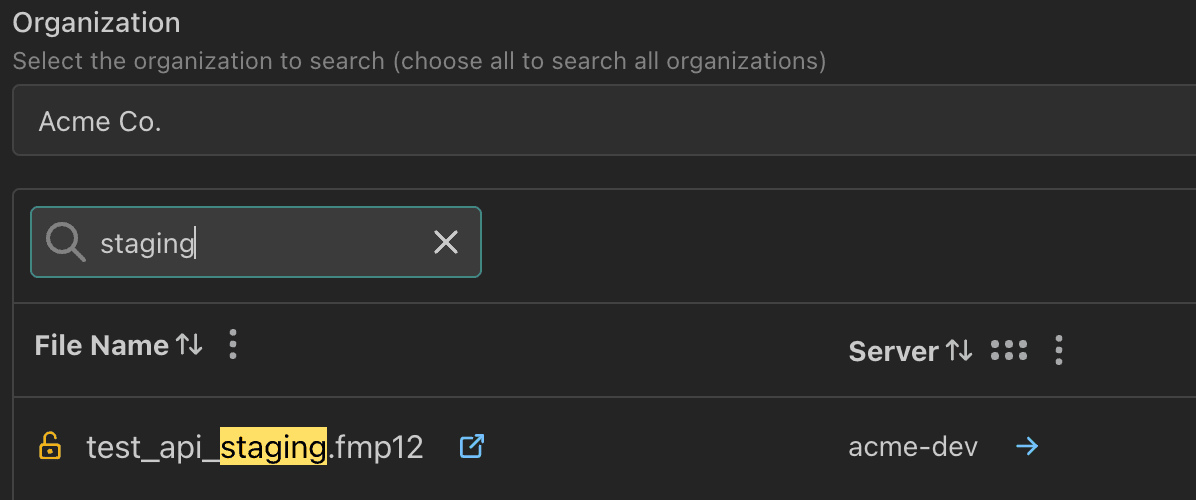This screenshot has height=500, width=1196.
Task: Open File Name column options menu
Action: click(233, 346)
